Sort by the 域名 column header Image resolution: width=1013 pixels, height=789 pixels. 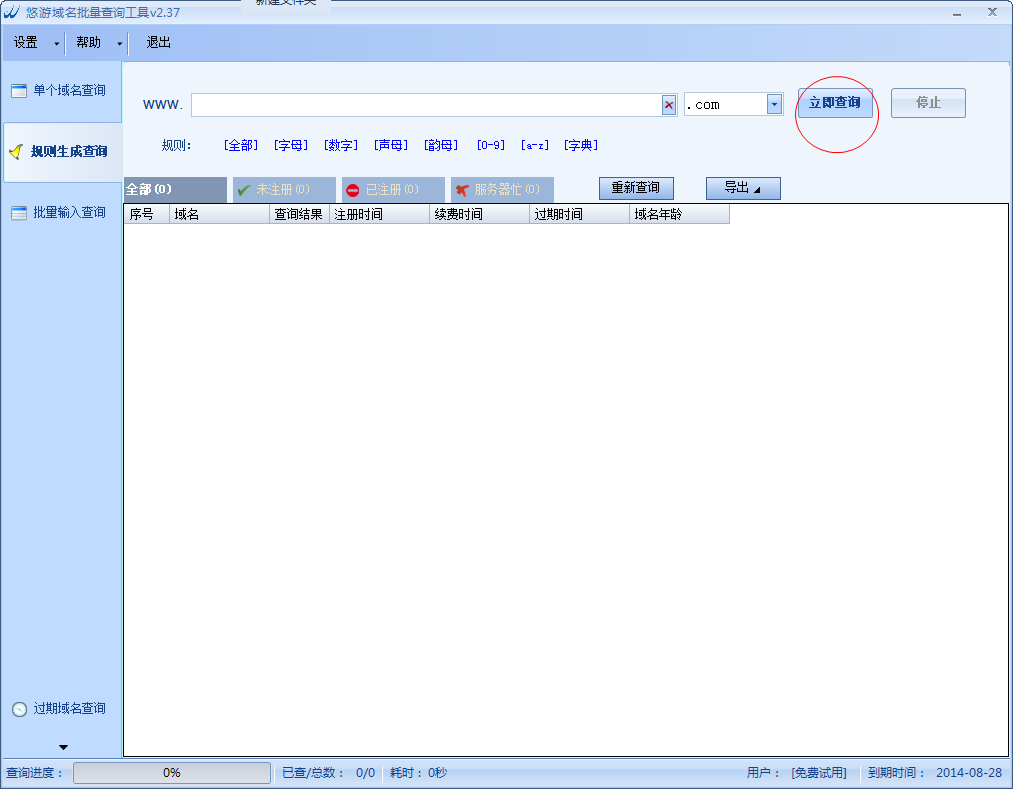[219, 214]
